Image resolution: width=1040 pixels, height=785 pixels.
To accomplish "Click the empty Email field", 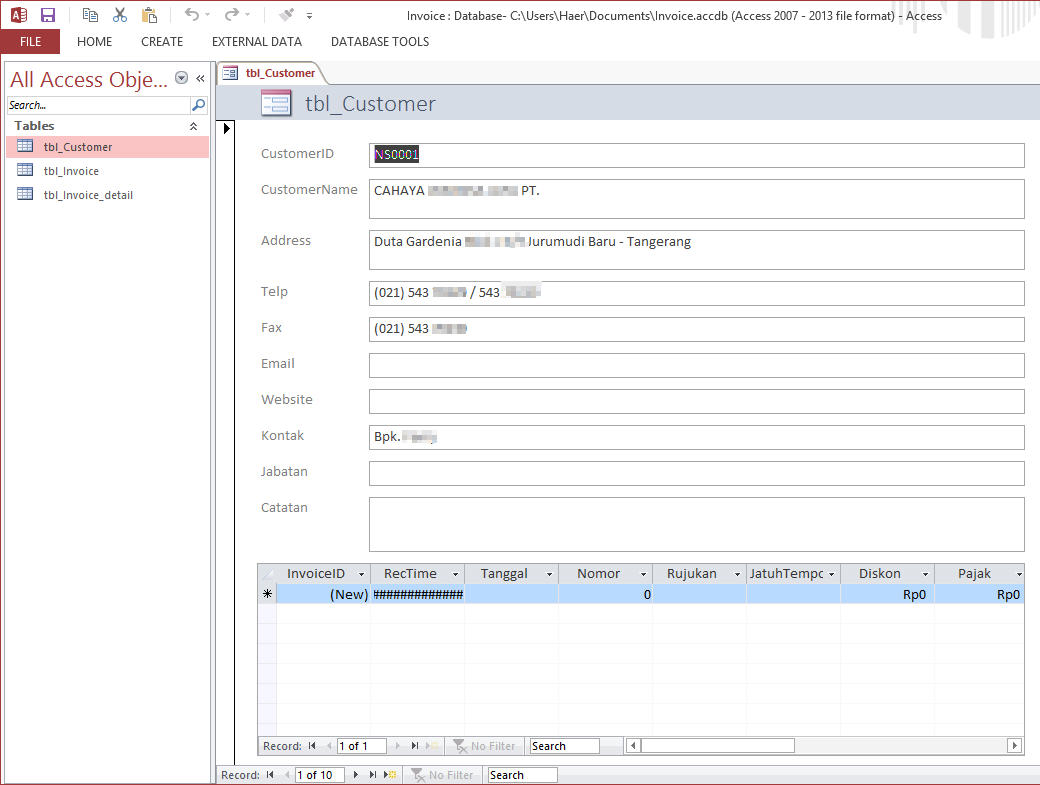I will pyautogui.click(x=696, y=365).
